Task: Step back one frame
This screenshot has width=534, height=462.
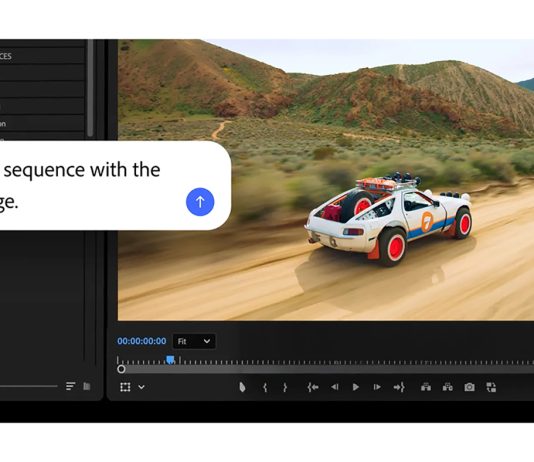Action: (x=335, y=387)
